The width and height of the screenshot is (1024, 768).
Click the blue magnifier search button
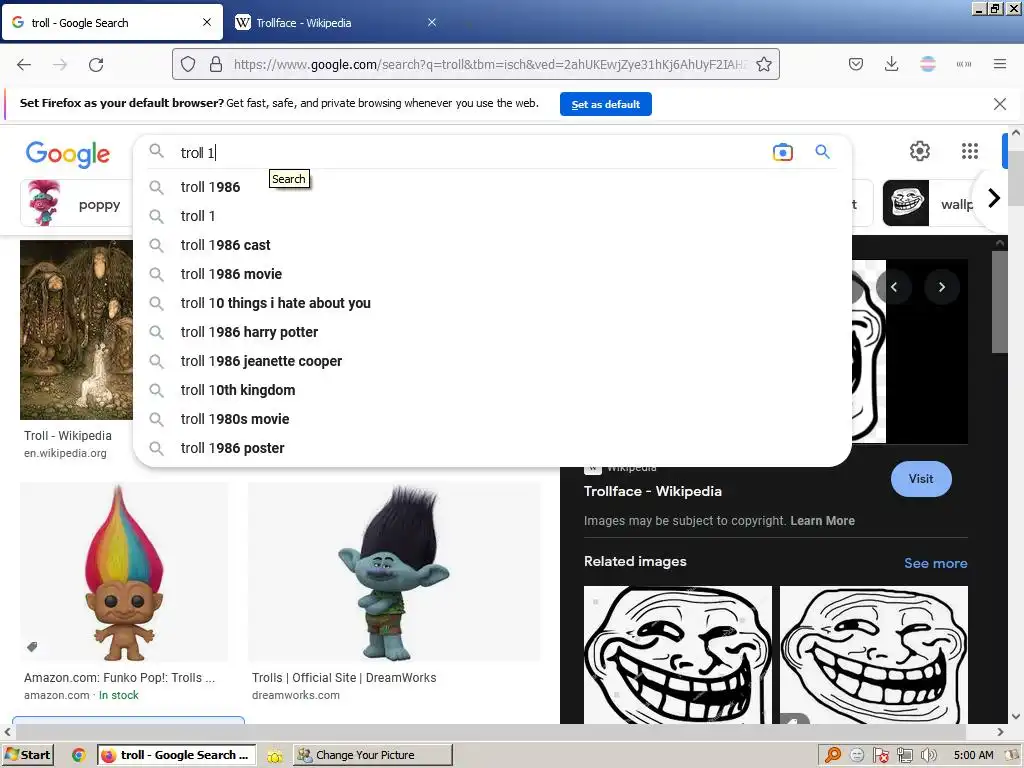point(822,152)
